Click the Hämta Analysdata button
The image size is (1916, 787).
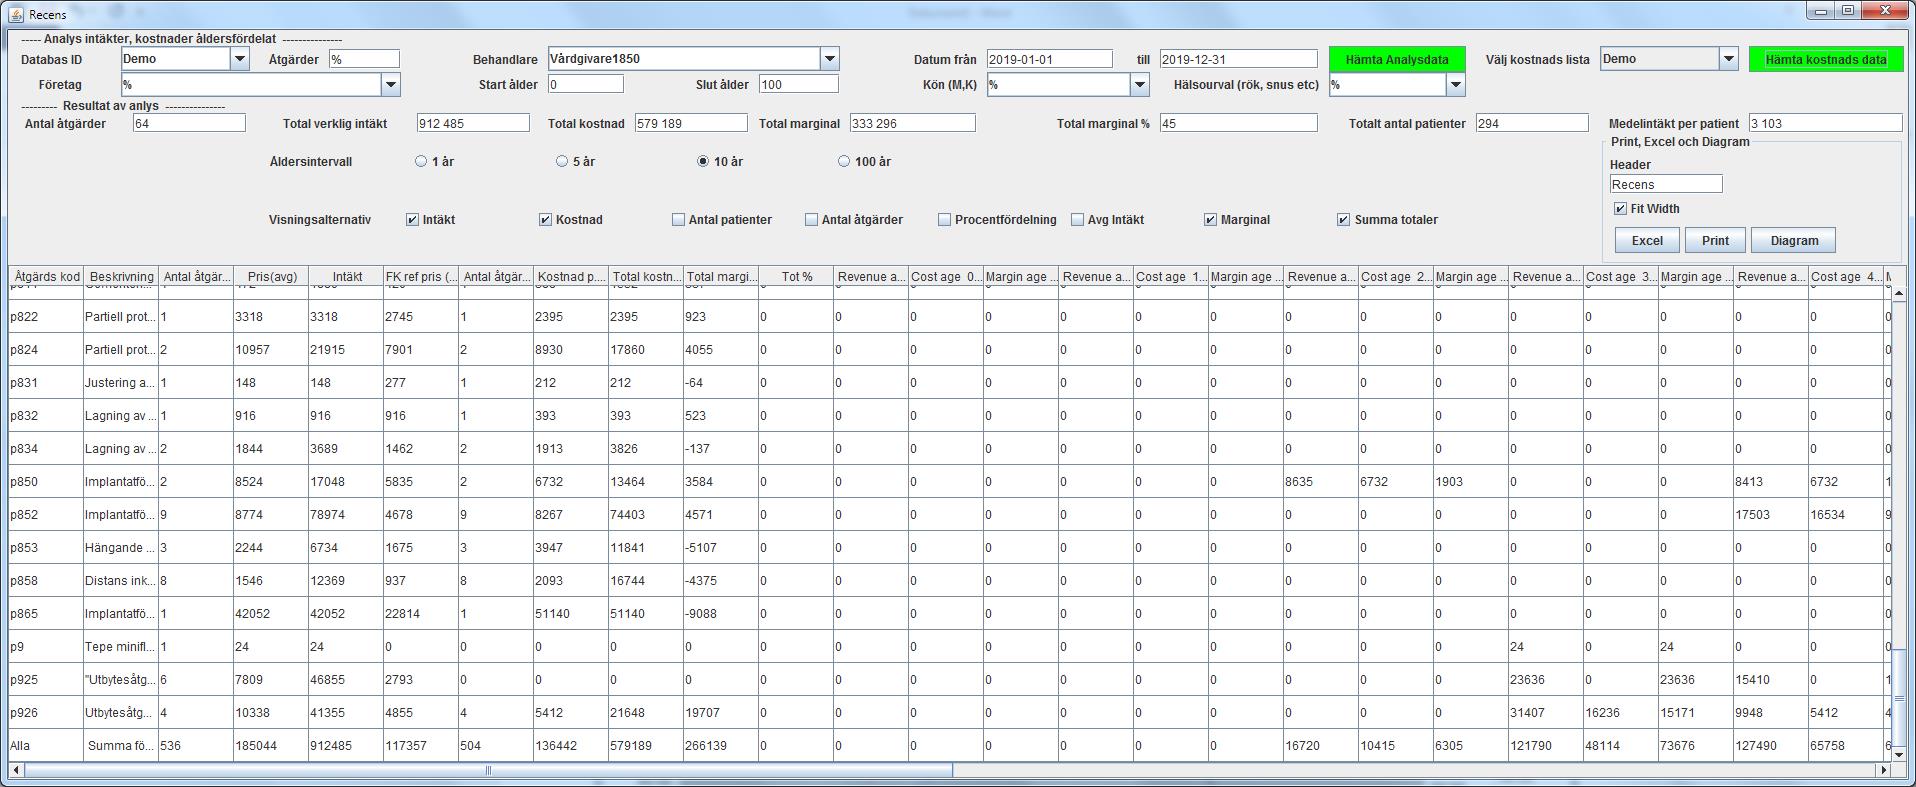point(1397,59)
